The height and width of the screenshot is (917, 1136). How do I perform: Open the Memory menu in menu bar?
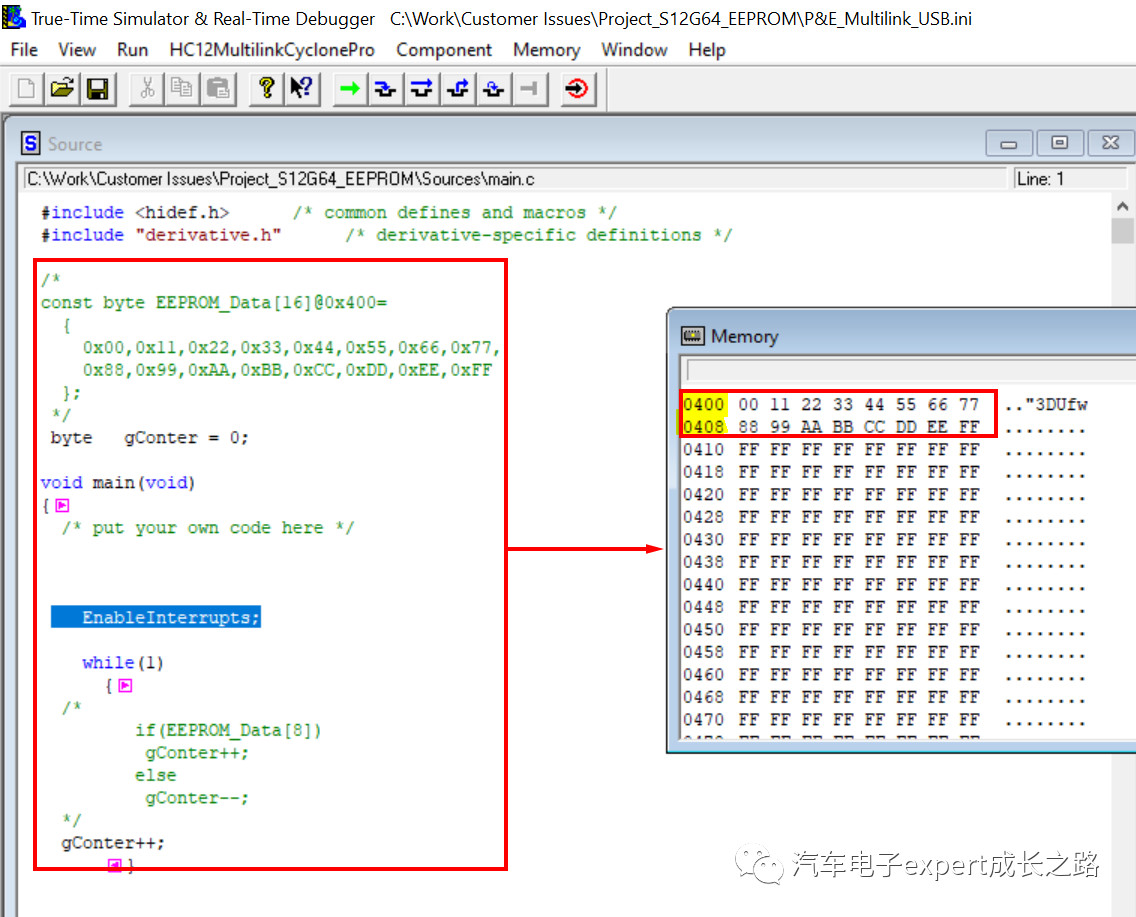click(546, 50)
